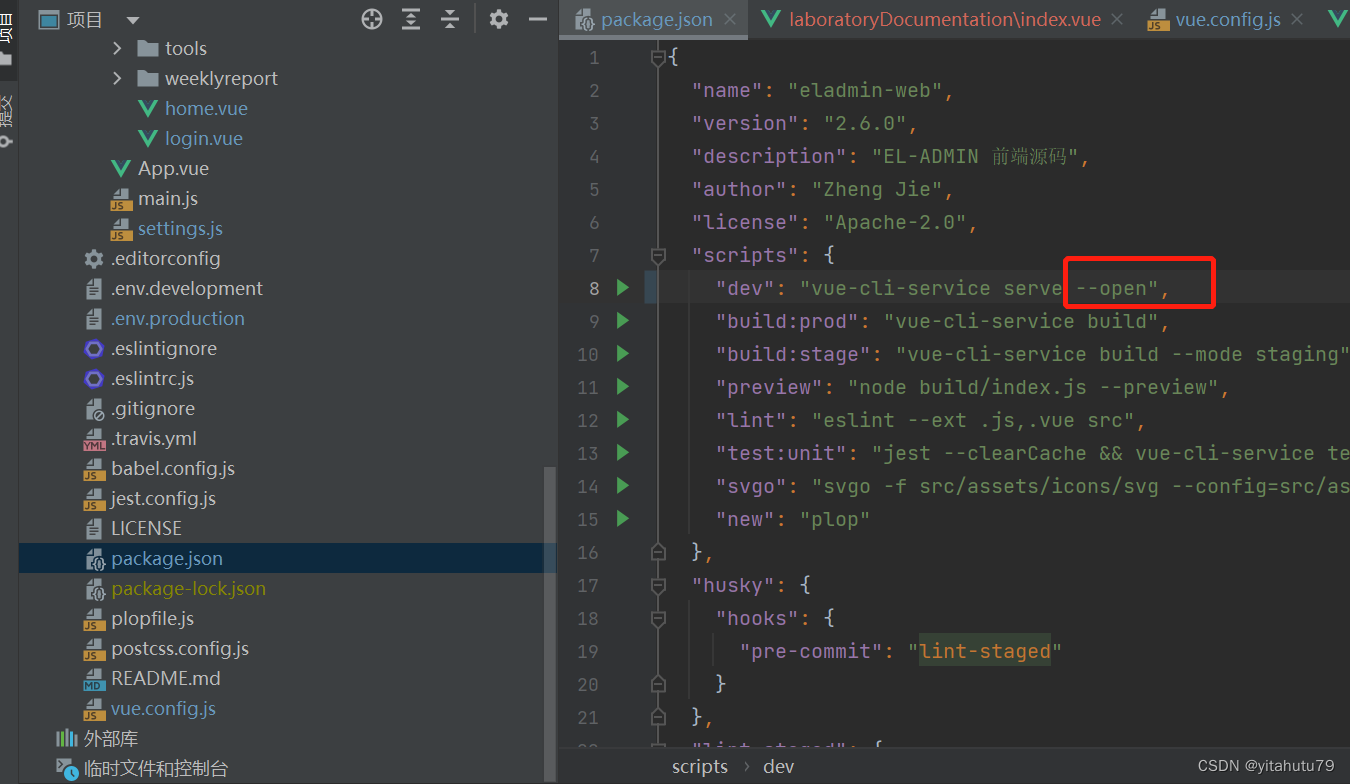Select README.md file
Image resolution: width=1350 pixels, height=784 pixels.
[x=165, y=678]
